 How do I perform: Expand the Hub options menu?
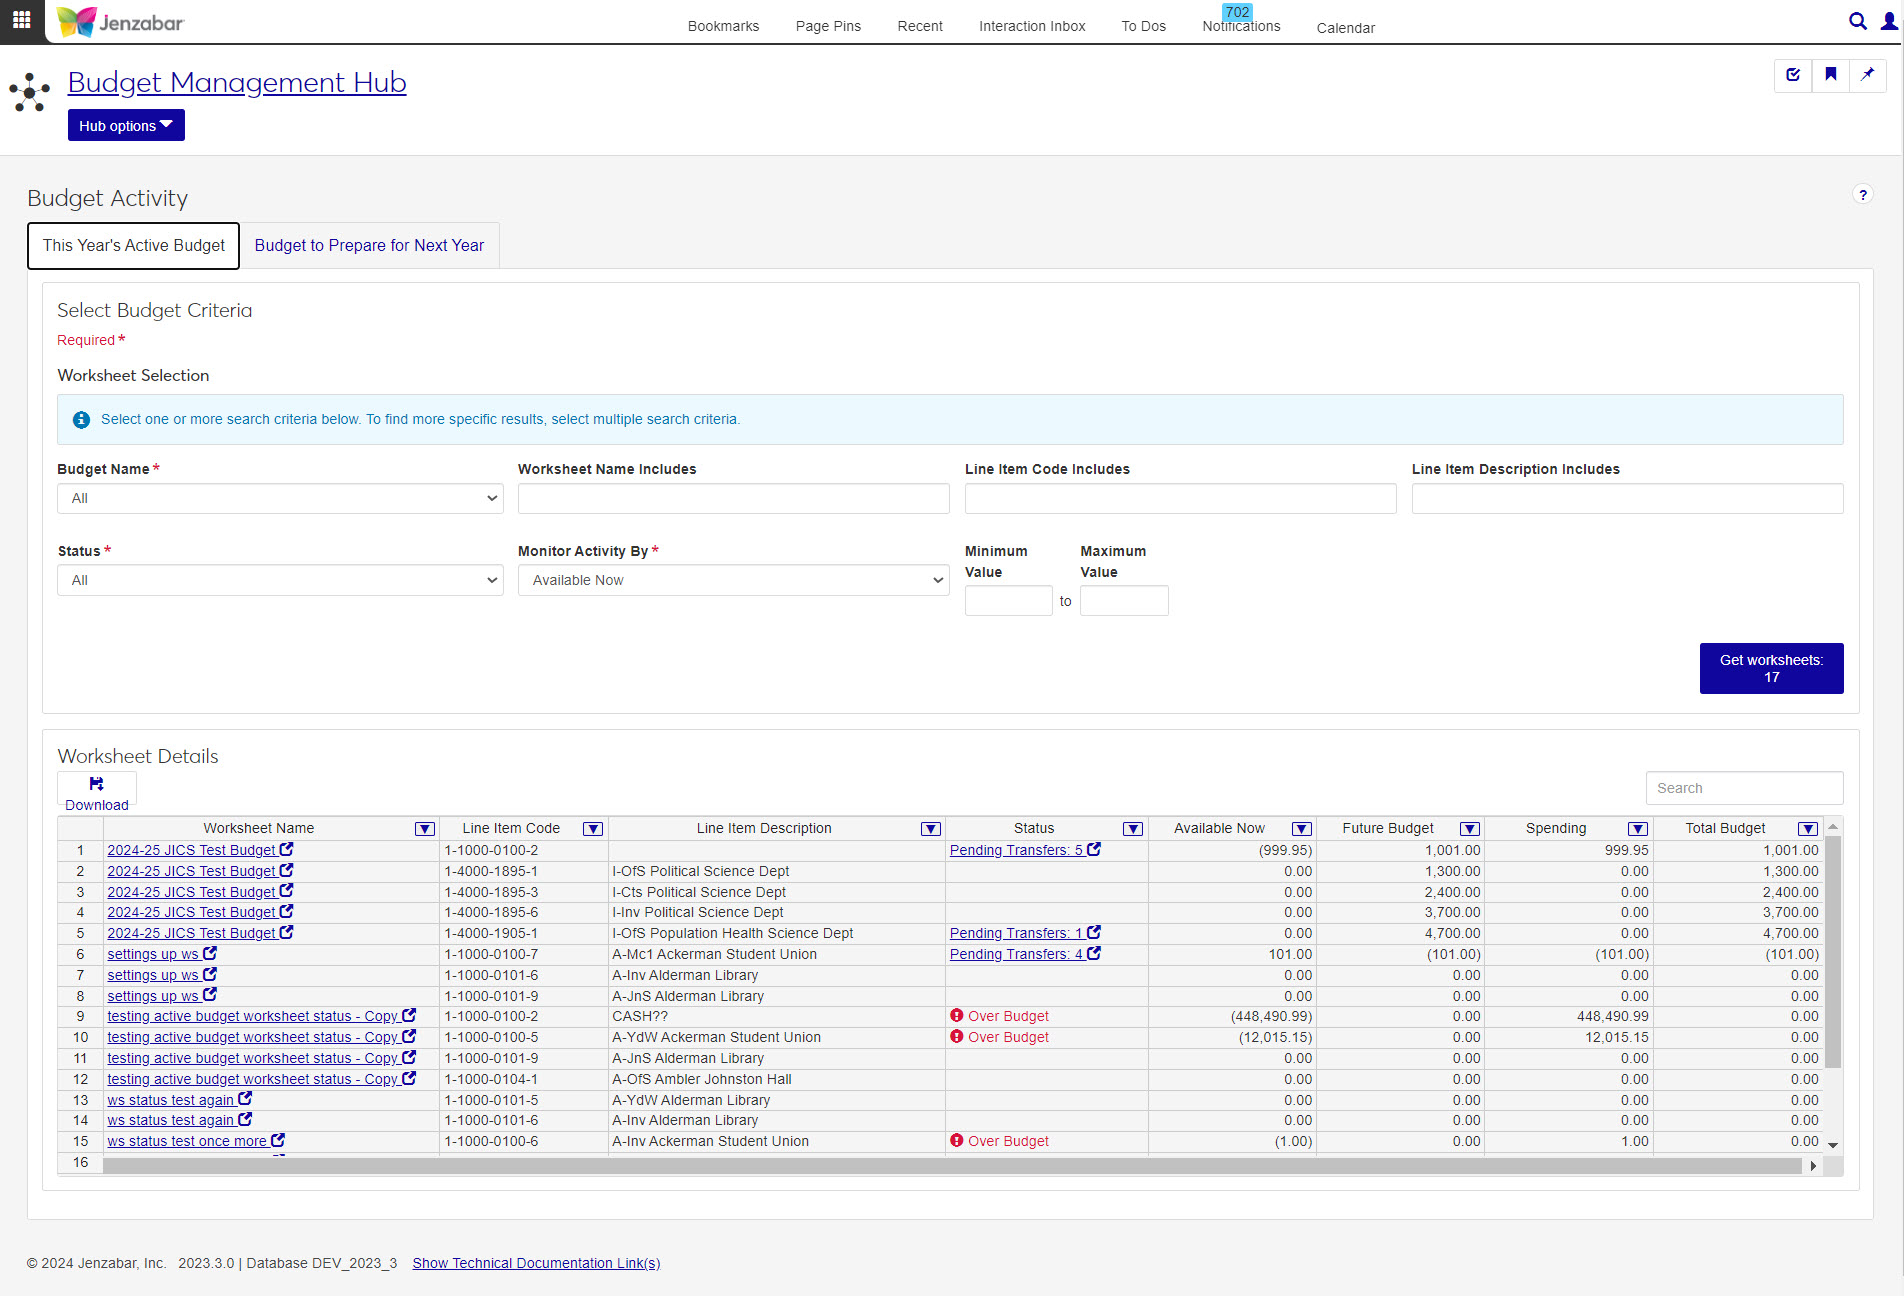(x=126, y=126)
